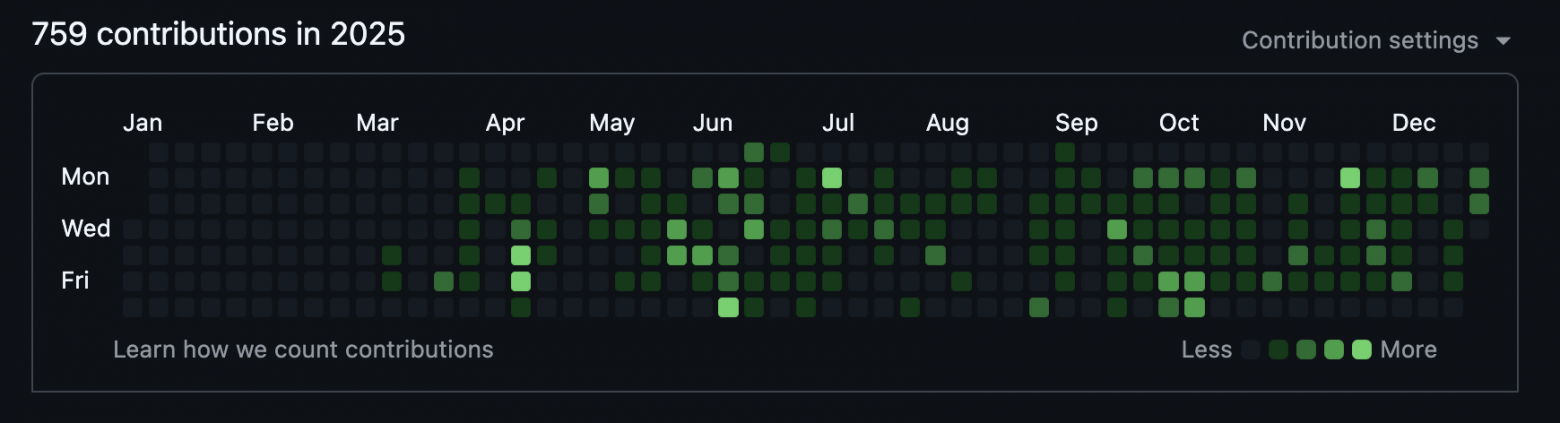Click the brightest Saturday cell in June

tap(728, 307)
